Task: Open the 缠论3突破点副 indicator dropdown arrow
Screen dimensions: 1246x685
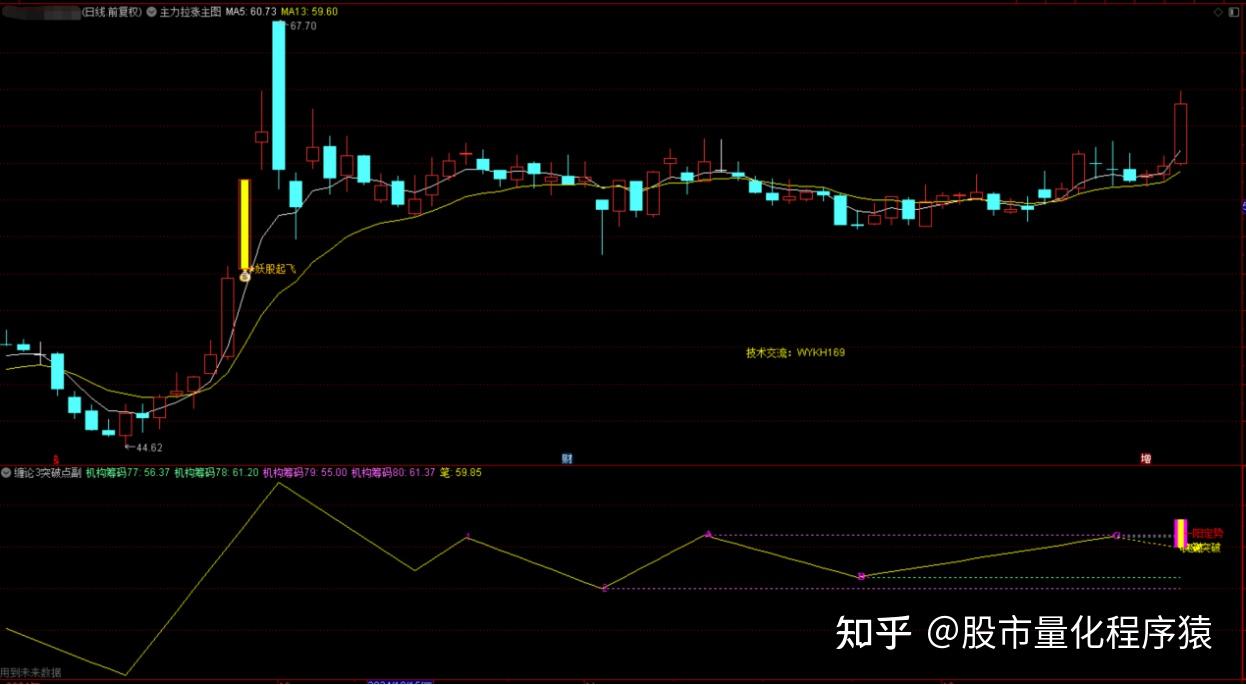Action: click(x=5, y=472)
